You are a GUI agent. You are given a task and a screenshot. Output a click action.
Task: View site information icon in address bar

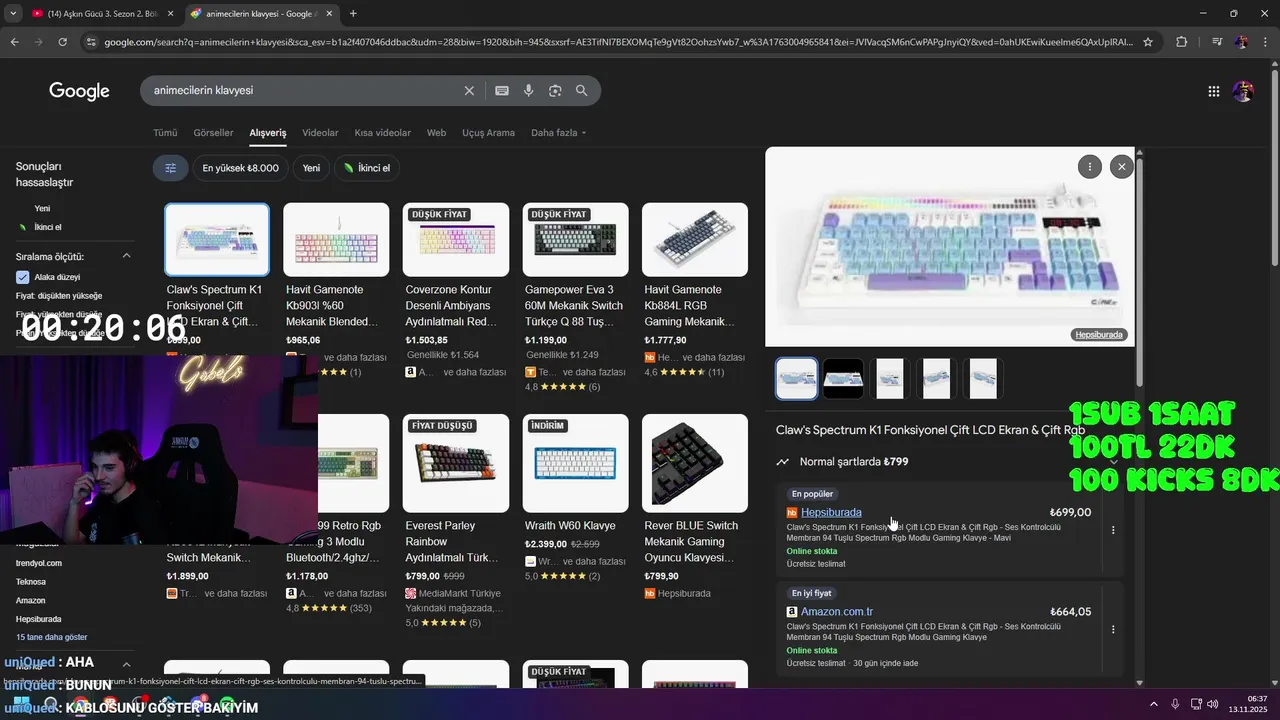tap(91, 42)
